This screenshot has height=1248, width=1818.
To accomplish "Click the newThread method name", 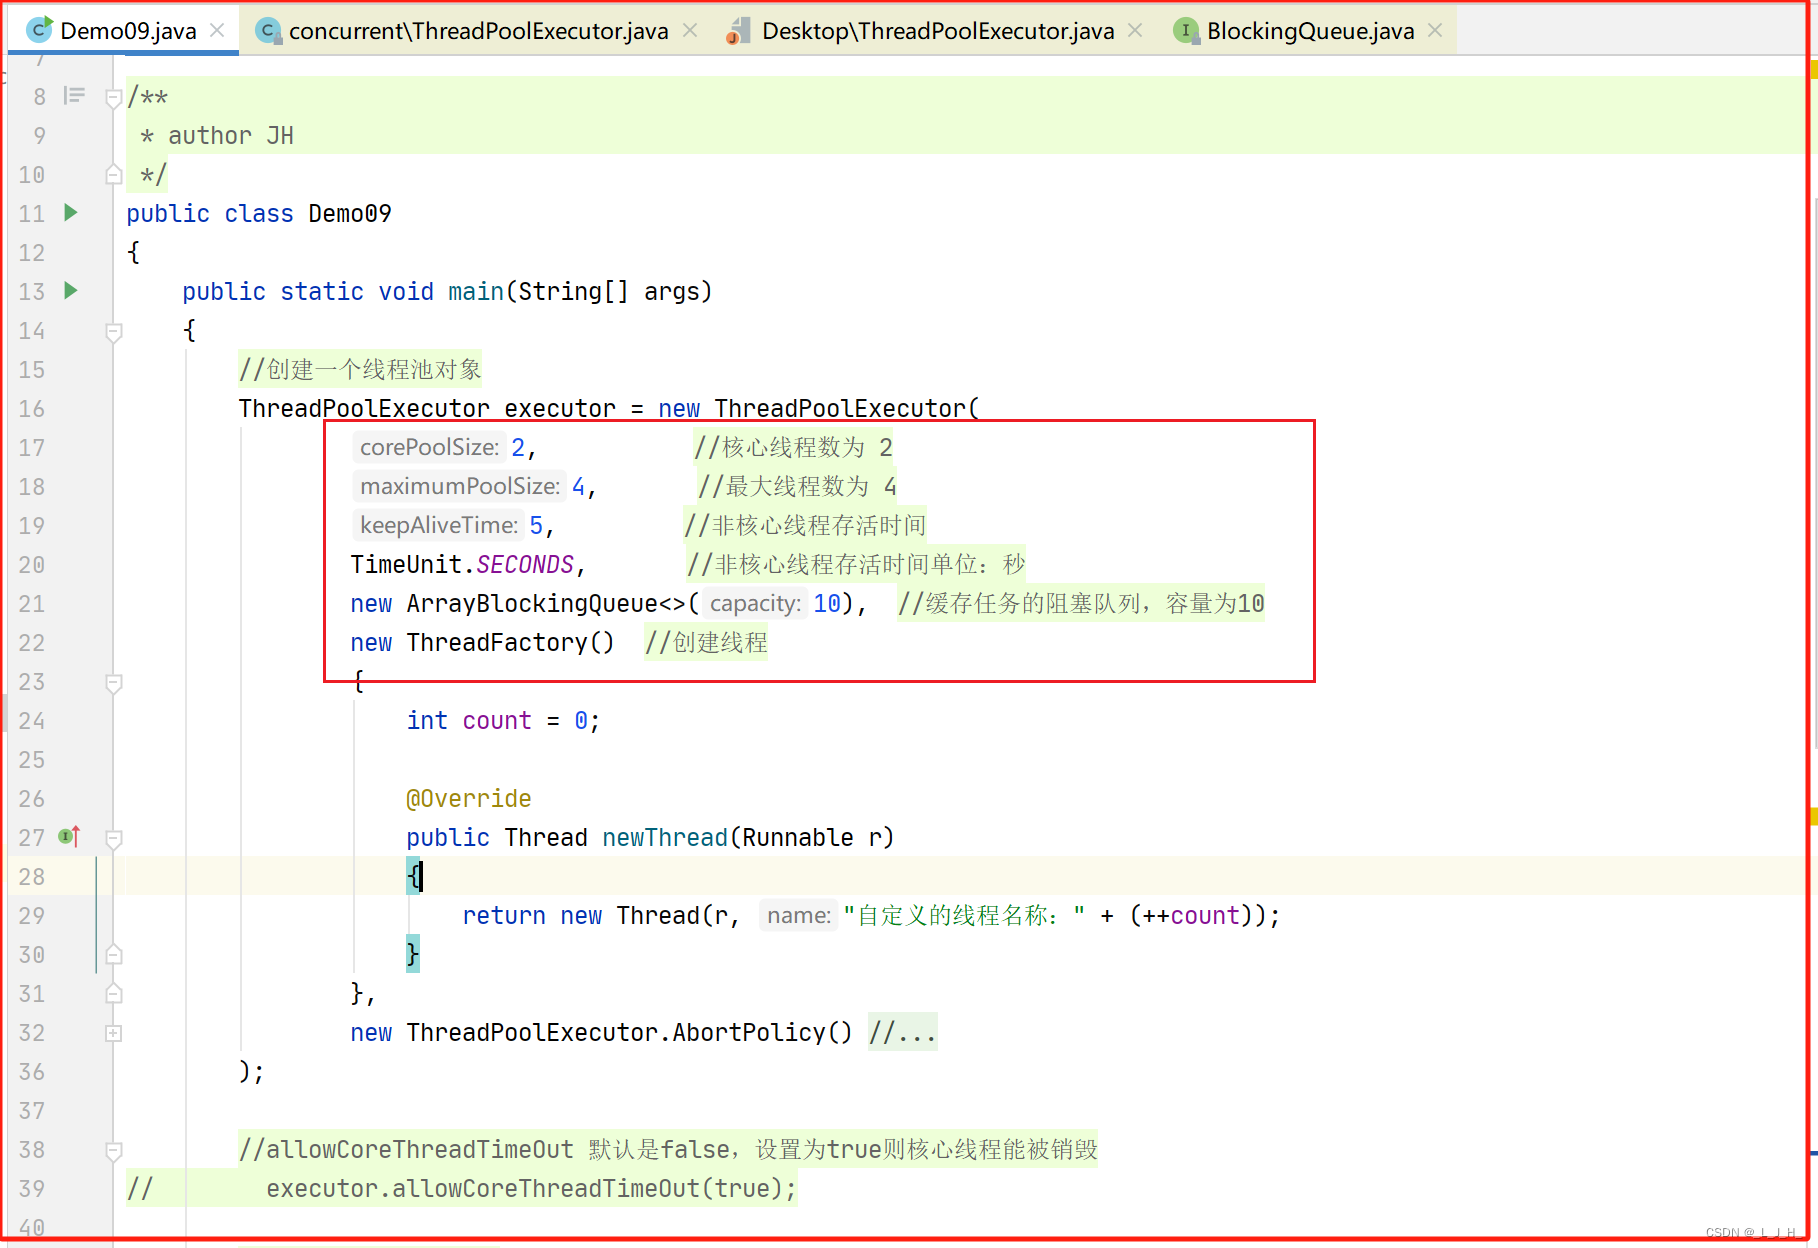I will click(x=664, y=837).
